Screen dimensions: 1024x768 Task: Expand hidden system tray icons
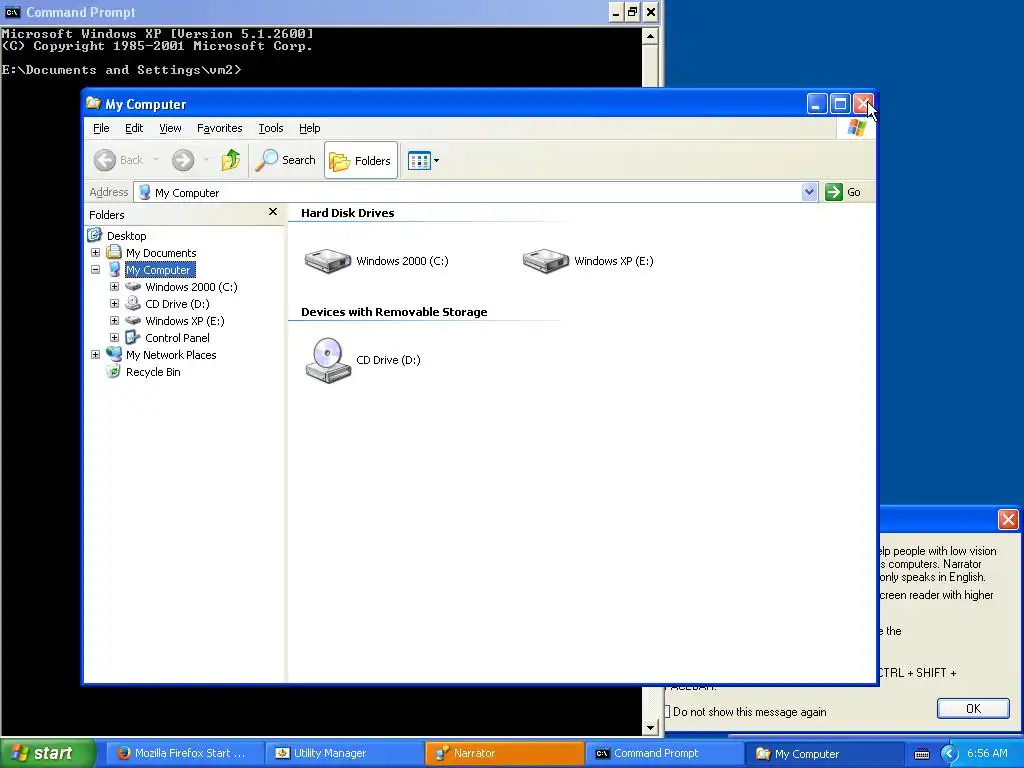[950, 754]
